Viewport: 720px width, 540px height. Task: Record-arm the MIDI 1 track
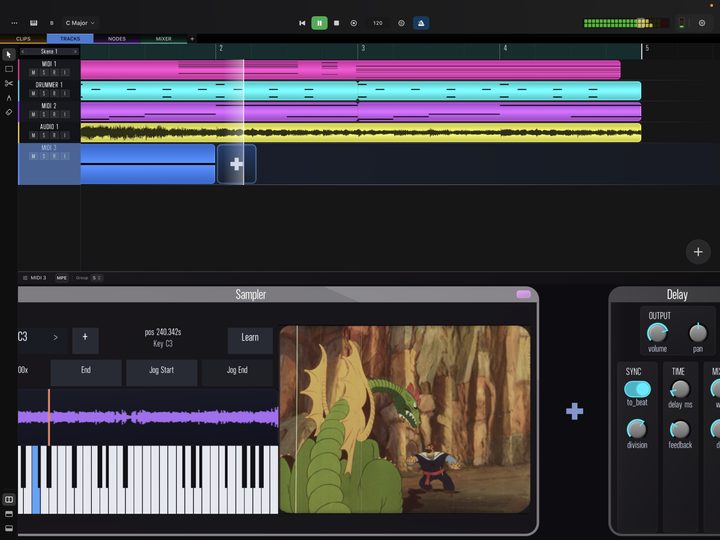(x=54, y=73)
